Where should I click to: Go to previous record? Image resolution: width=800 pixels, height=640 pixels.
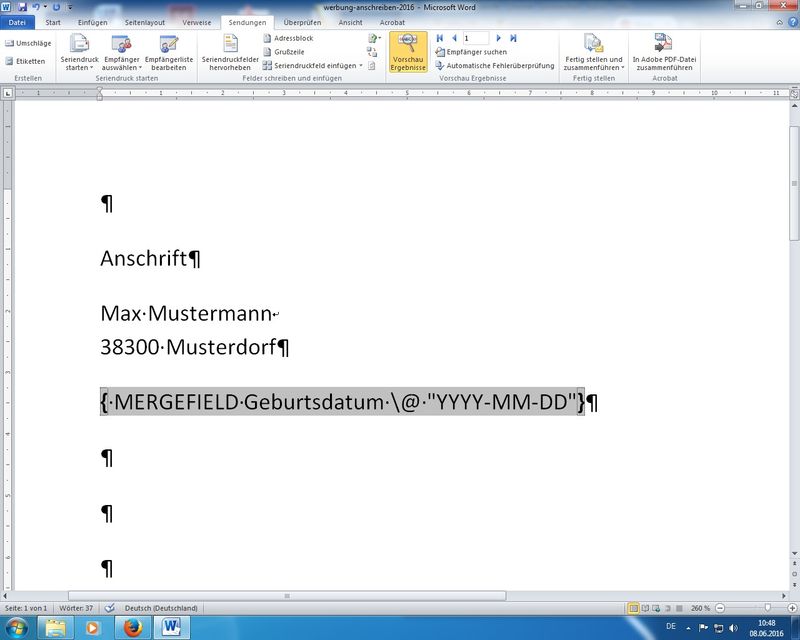click(454, 38)
